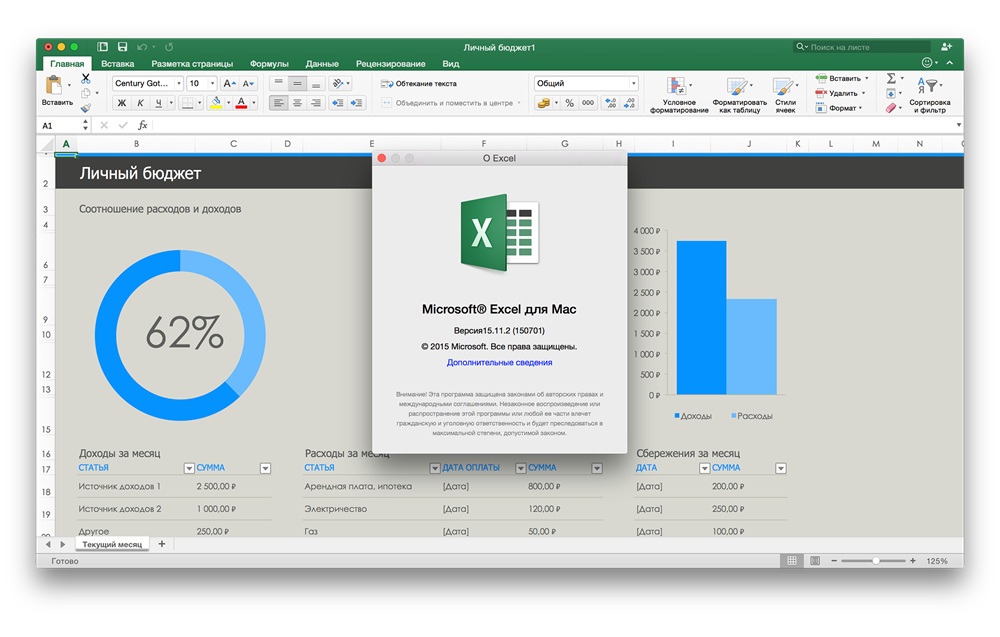
Task: Click the Cut scissors icon
Action: point(85,78)
